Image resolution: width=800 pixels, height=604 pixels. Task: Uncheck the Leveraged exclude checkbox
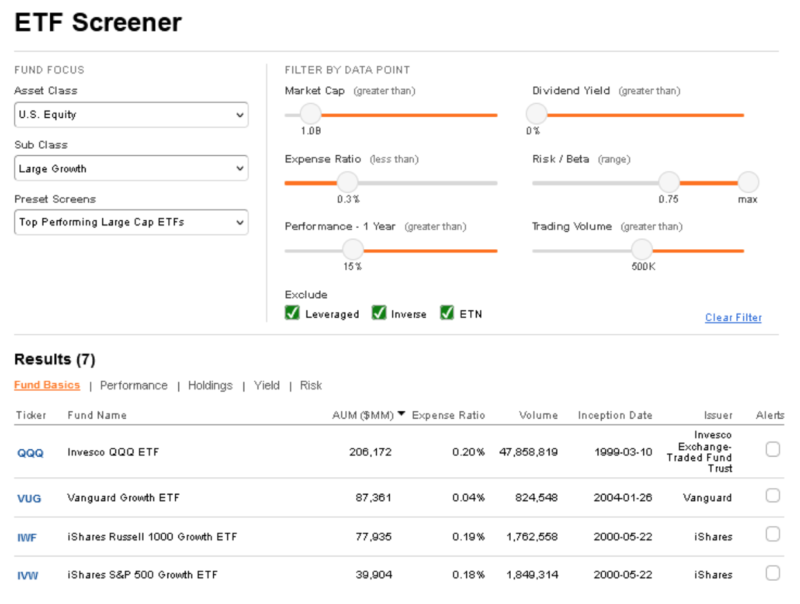point(292,313)
